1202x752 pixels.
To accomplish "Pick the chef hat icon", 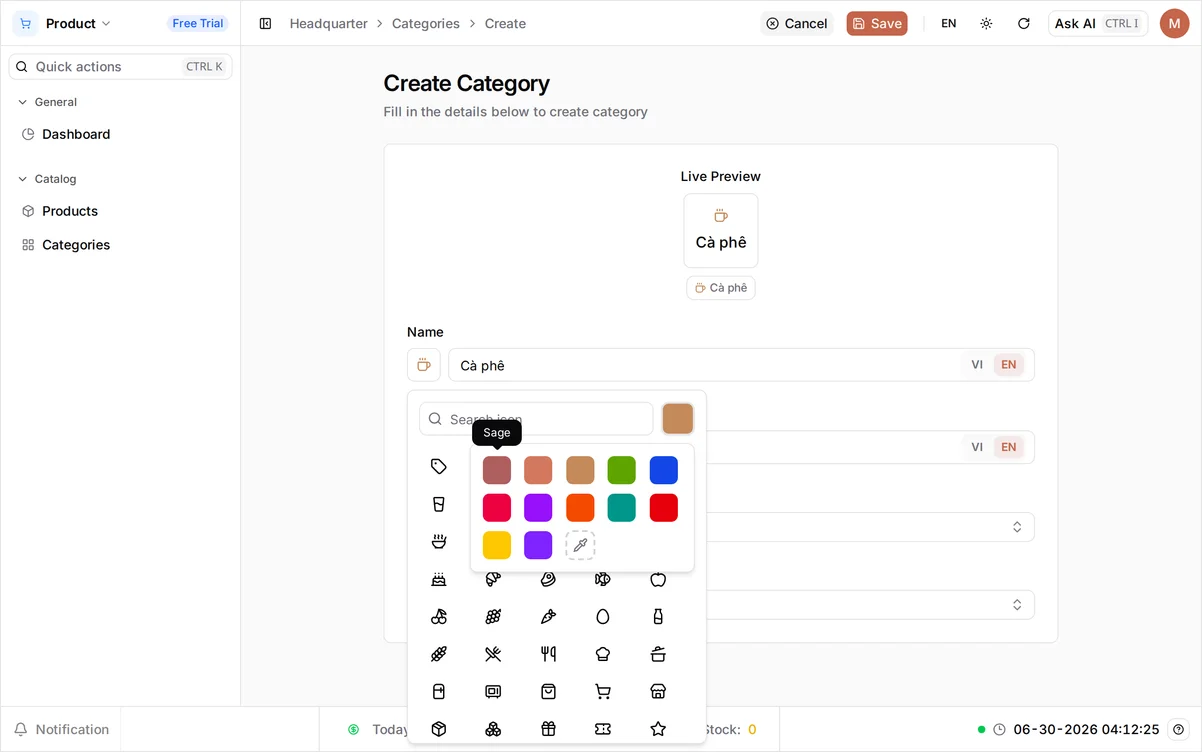I will (603, 654).
